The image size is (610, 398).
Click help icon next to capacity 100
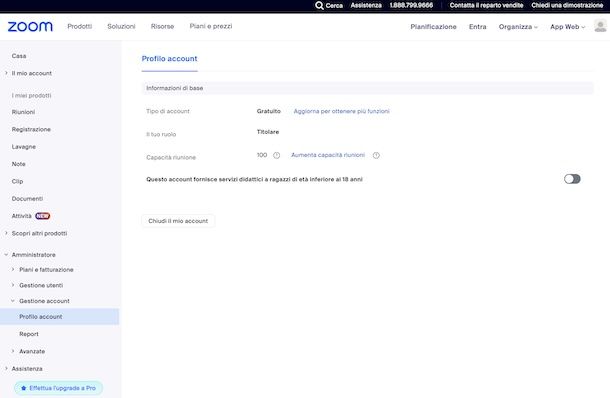pyautogui.click(x=276, y=155)
